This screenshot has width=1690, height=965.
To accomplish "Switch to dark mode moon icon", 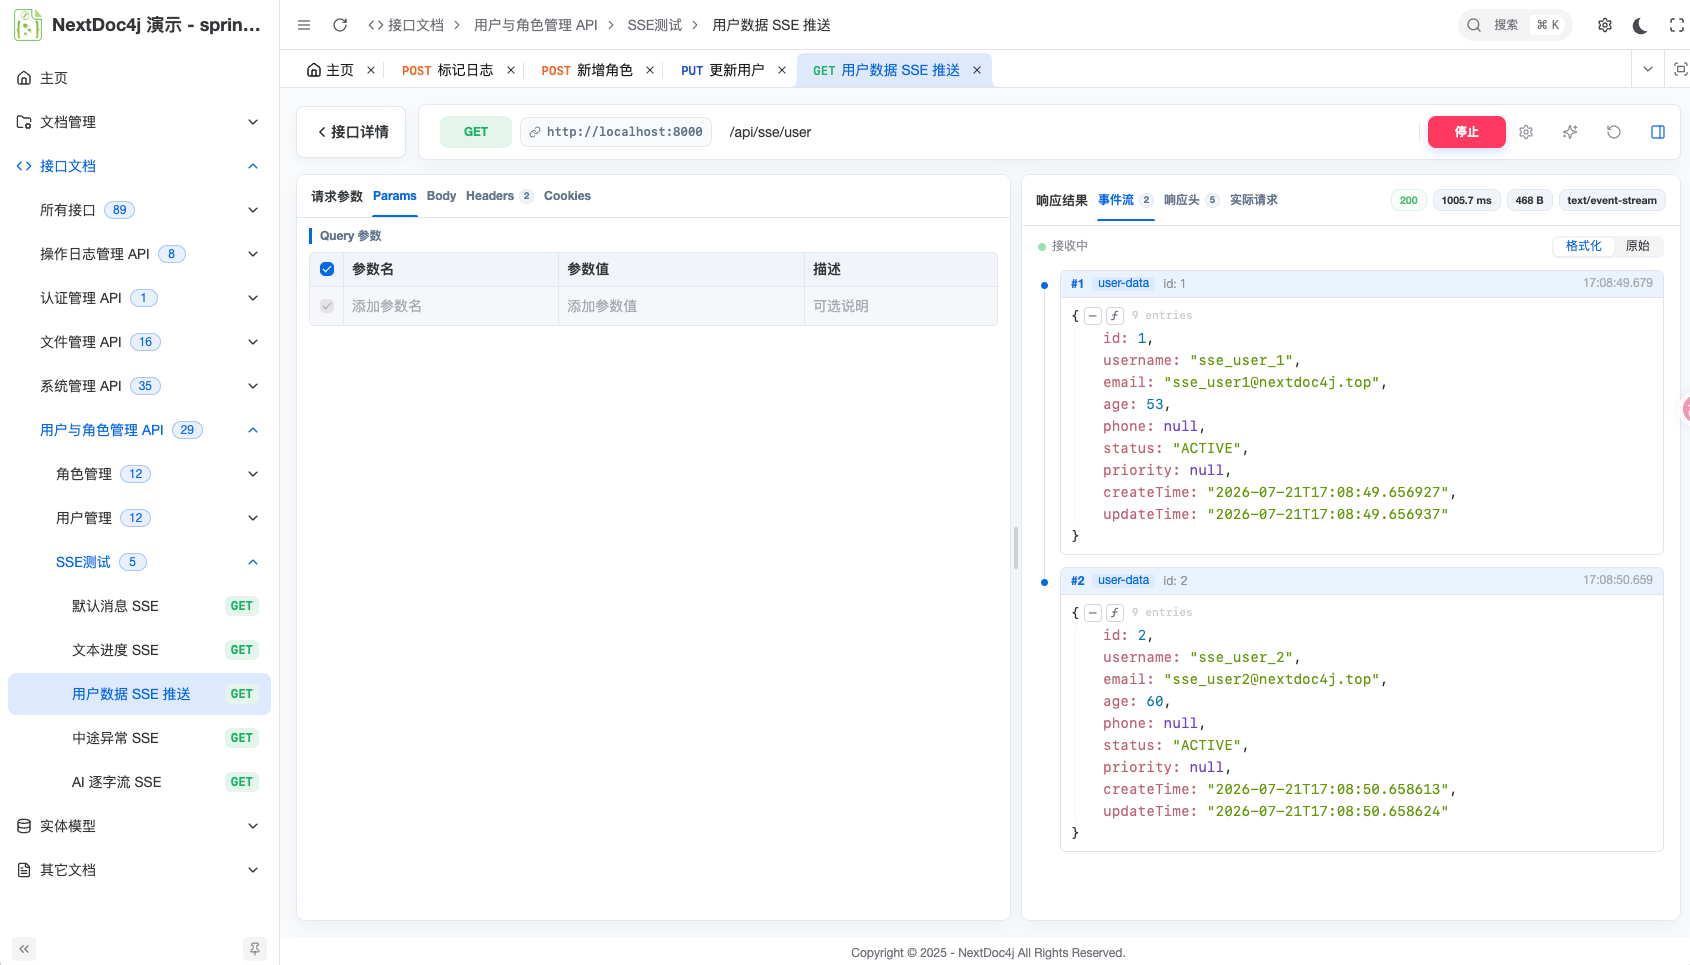I will pos(1640,25).
